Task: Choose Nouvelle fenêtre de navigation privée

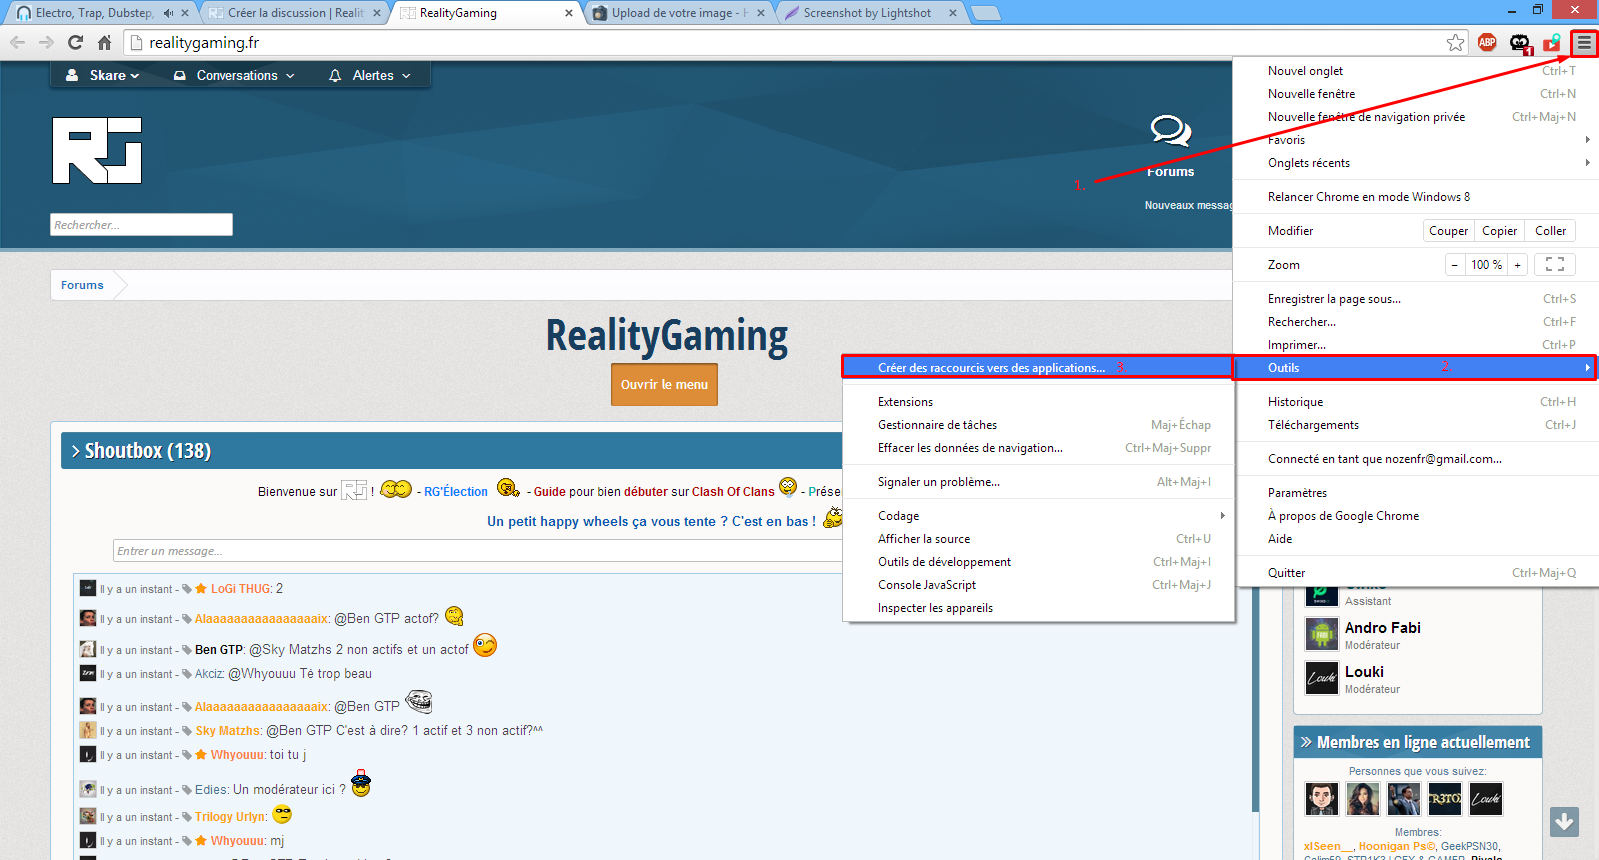Action: (1417, 117)
